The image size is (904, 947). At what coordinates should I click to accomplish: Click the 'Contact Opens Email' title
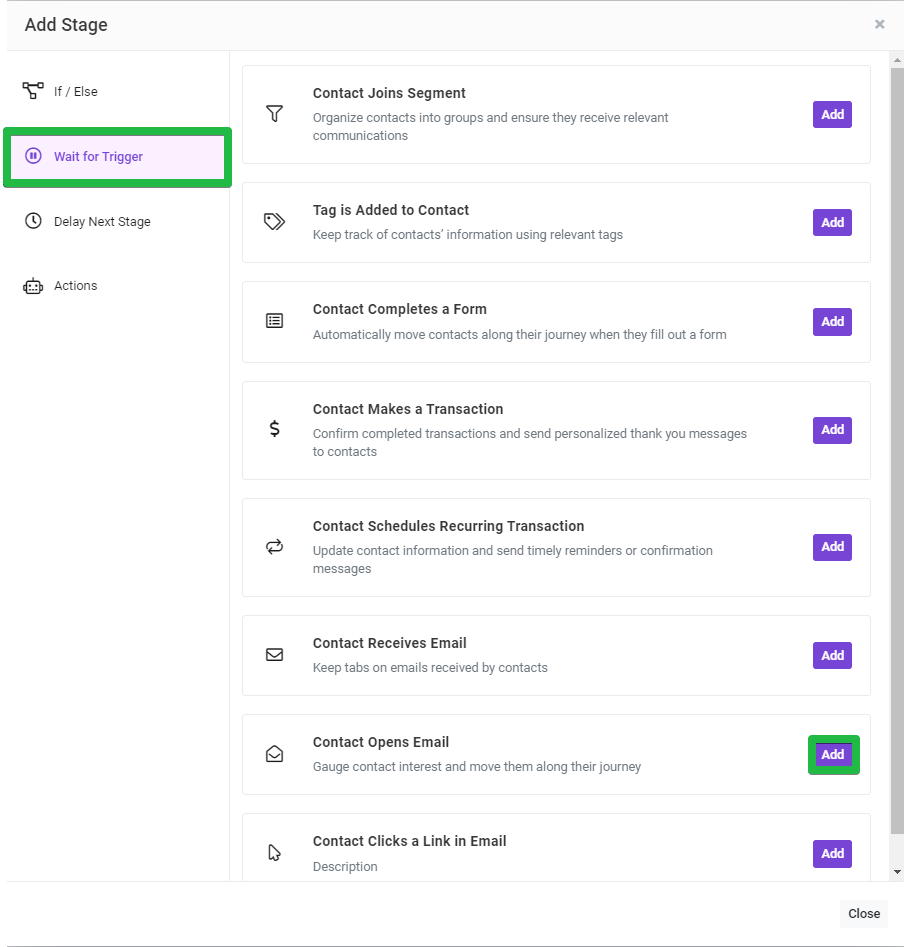coord(380,742)
